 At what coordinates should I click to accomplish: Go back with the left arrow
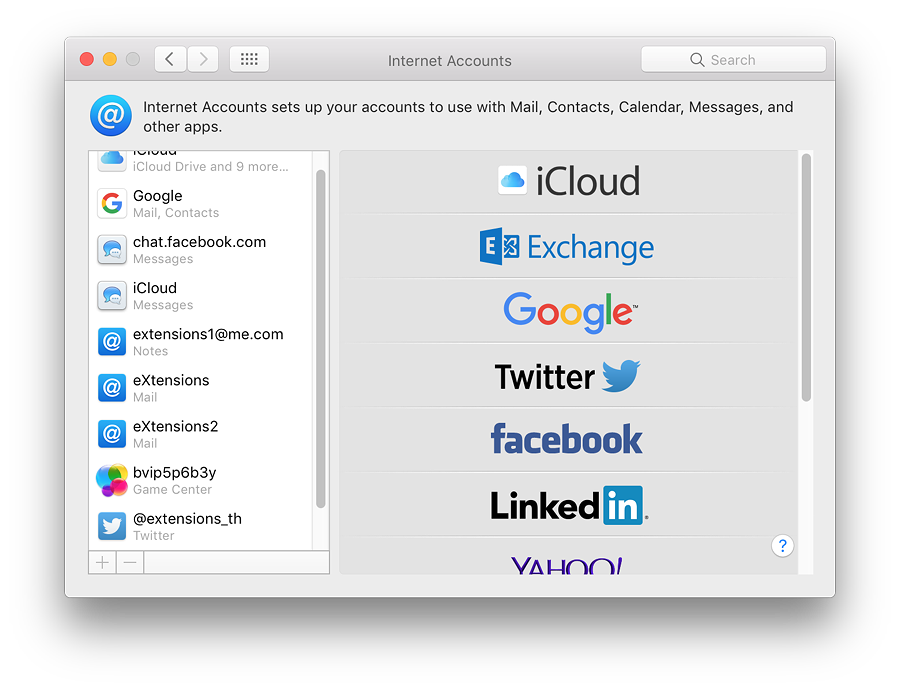click(170, 59)
